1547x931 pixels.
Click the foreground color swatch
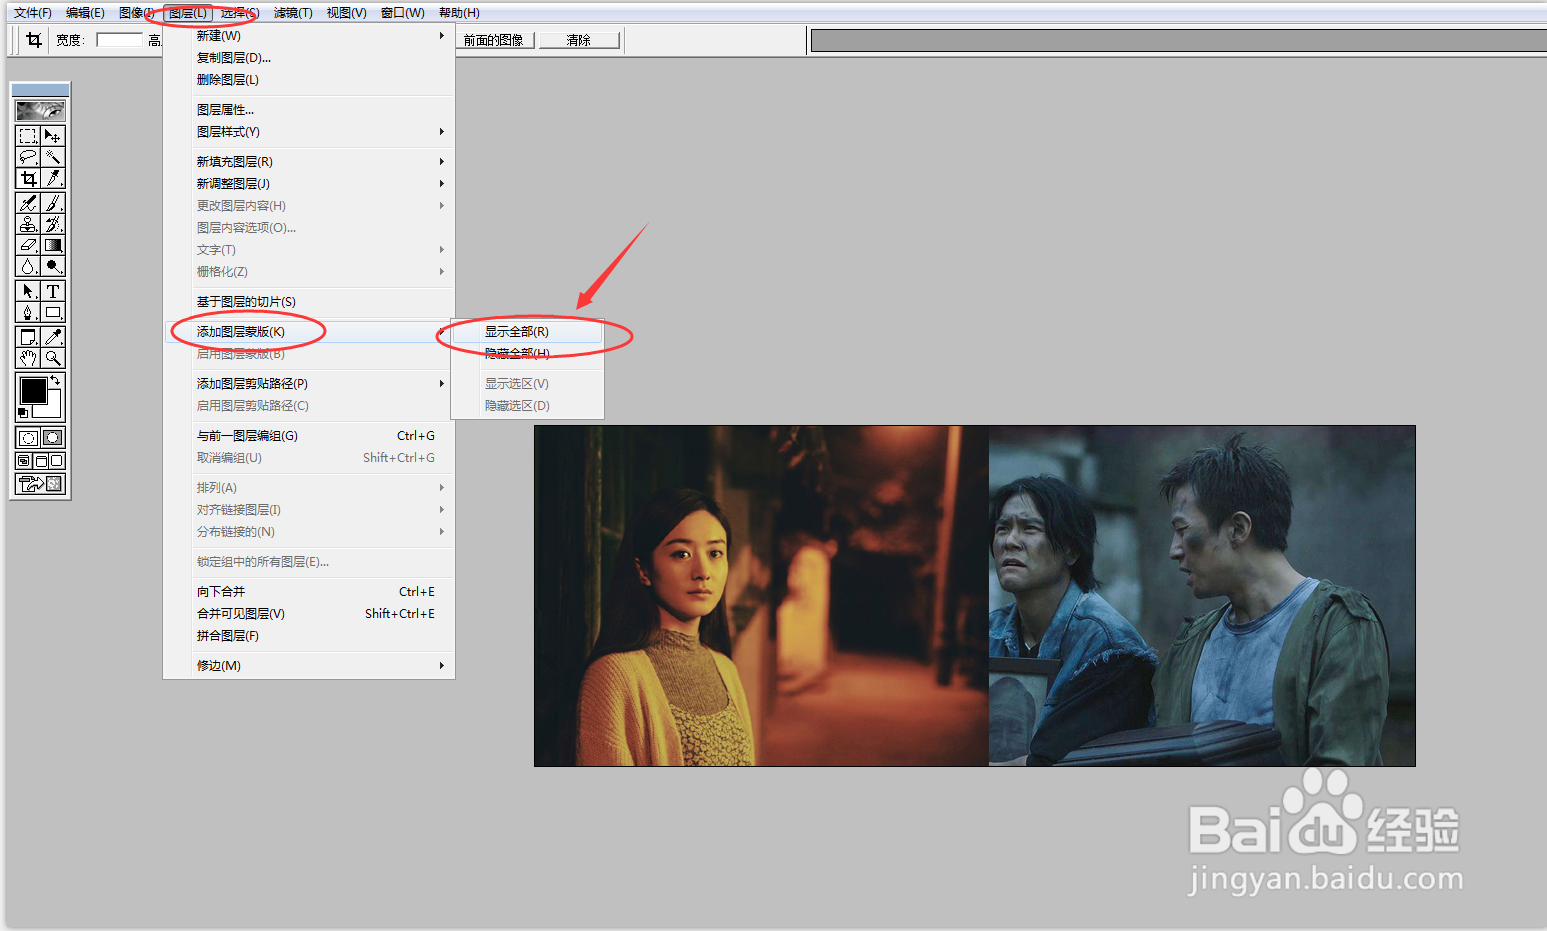click(x=32, y=390)
